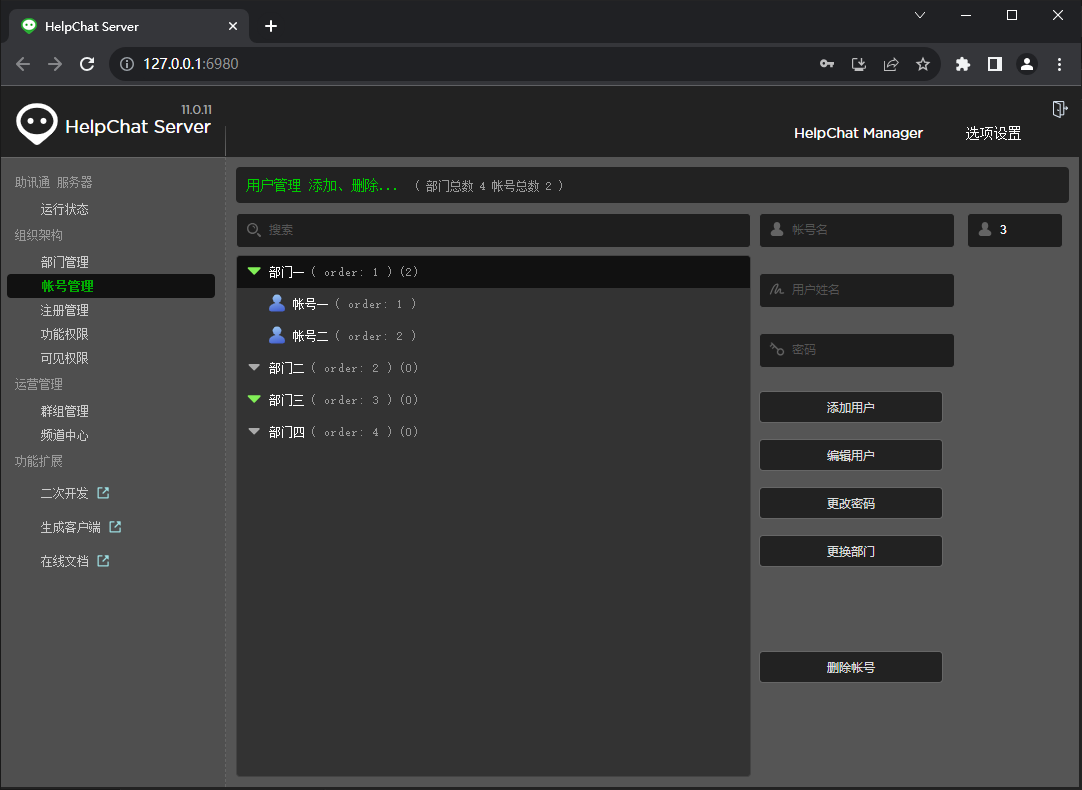Share this page via address bar icon
The image size is (1082, 790).
point(891,64)
